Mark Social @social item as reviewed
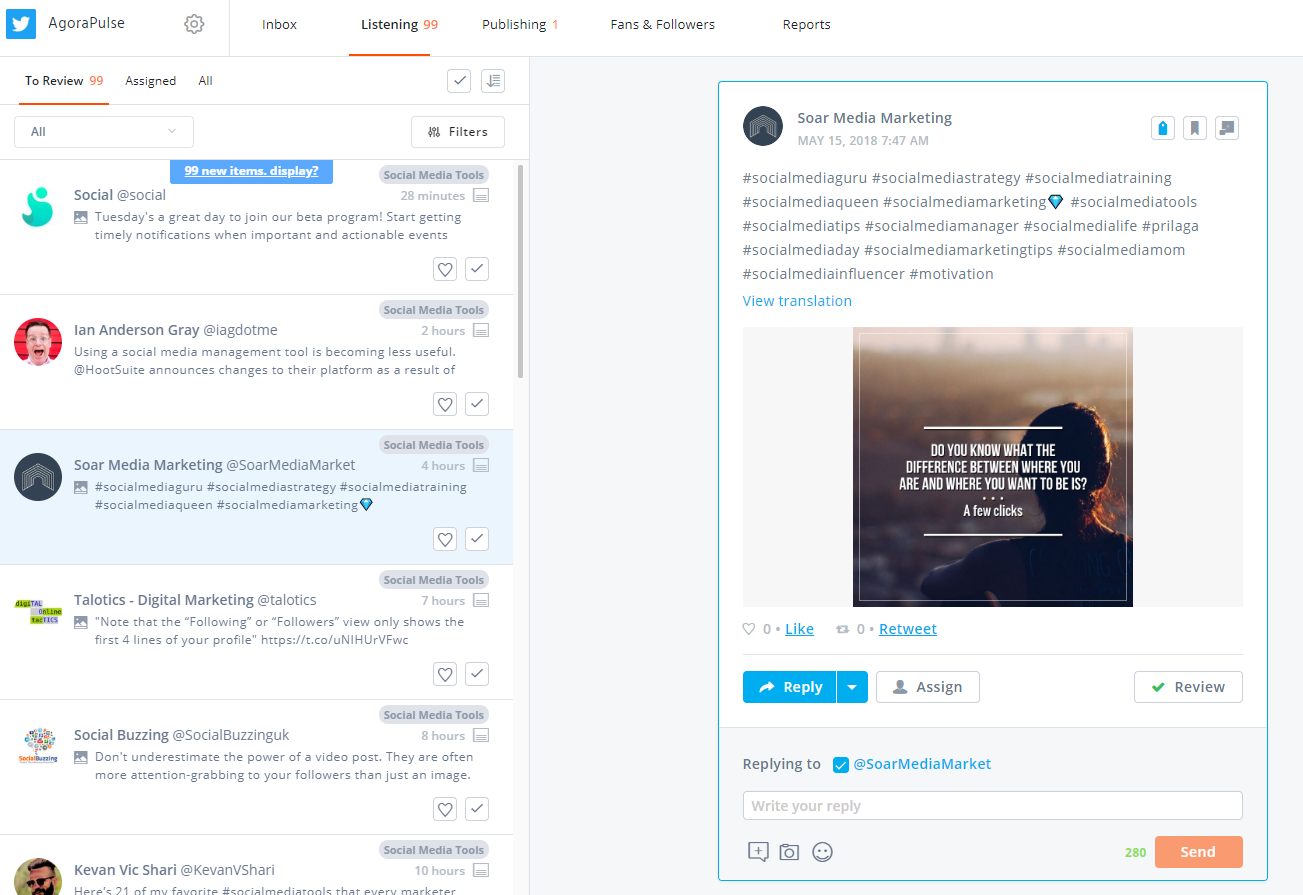This screenshot has height=895, width=1303. tap(477, 269)
